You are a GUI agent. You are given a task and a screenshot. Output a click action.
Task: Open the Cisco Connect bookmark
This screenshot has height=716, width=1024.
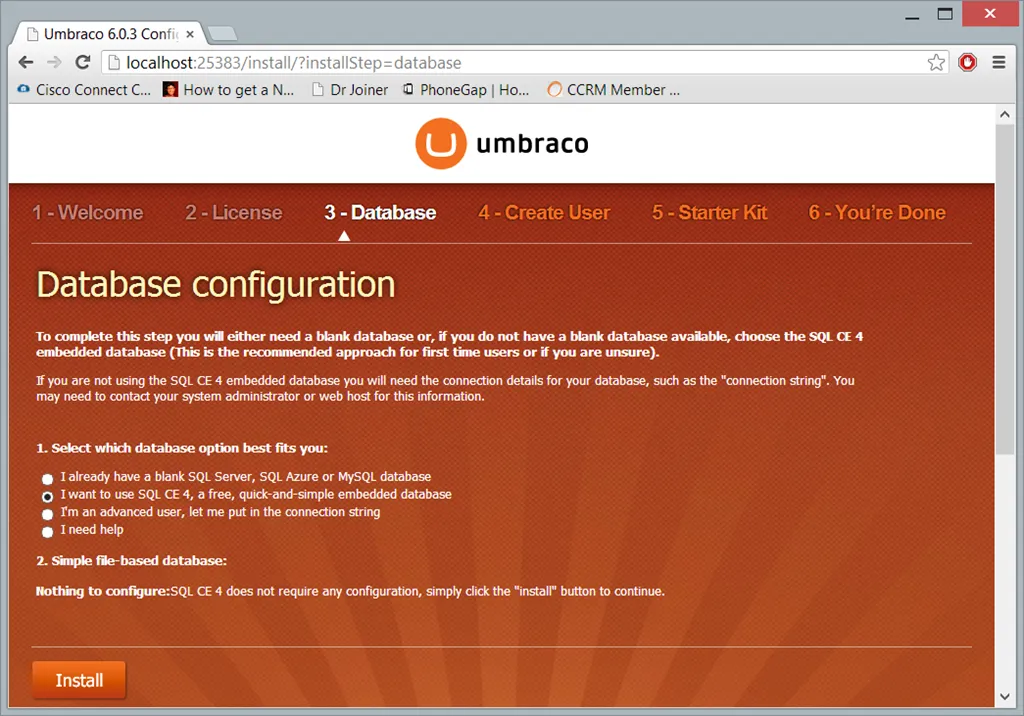tap(84, 90)
